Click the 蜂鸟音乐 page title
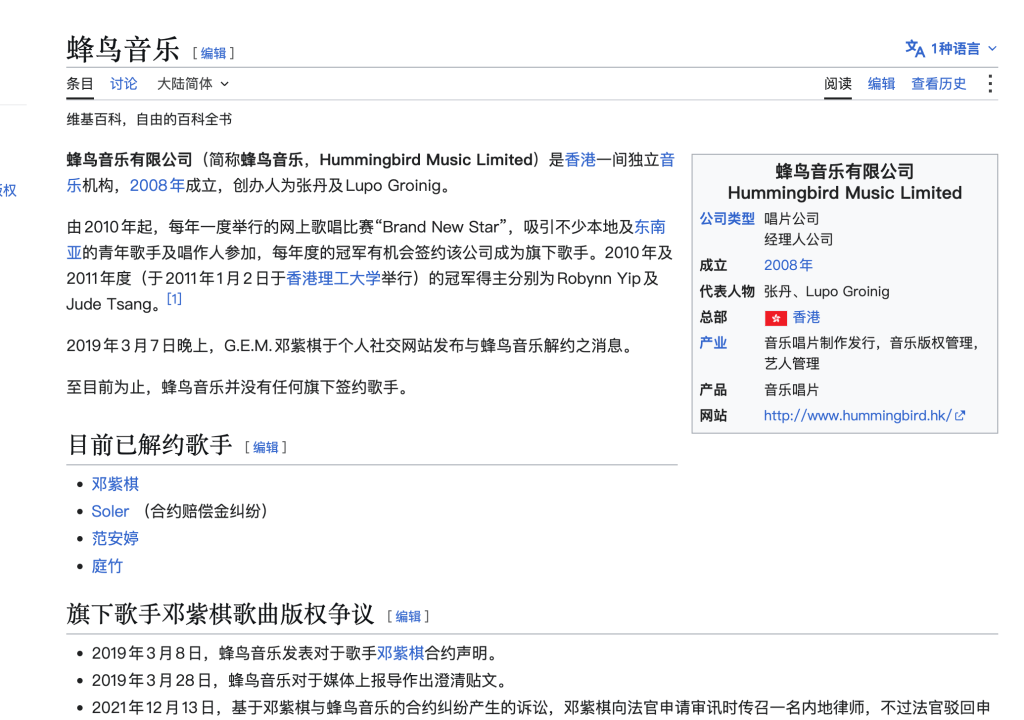 tap(123, 49)
